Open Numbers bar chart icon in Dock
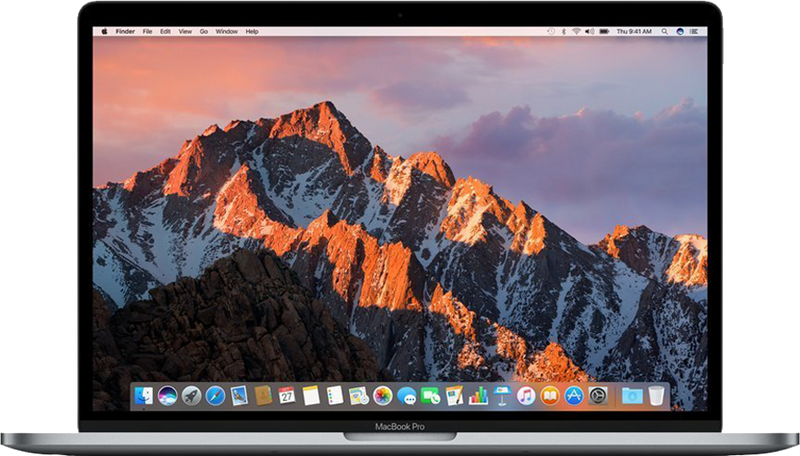800x456 pixels. pos(478,395)
